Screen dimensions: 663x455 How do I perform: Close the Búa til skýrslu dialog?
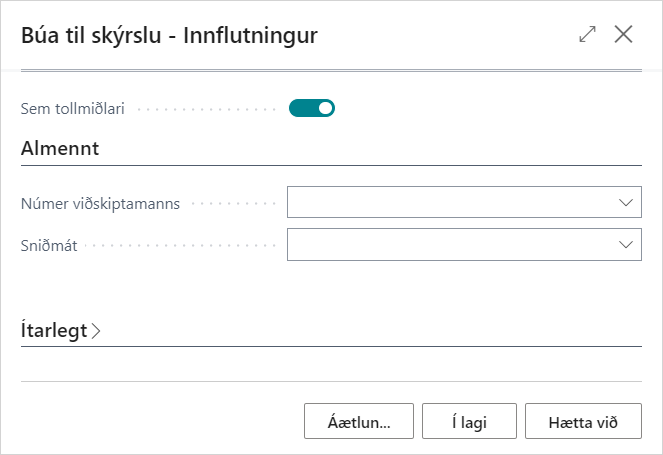[x=624, y=34]
